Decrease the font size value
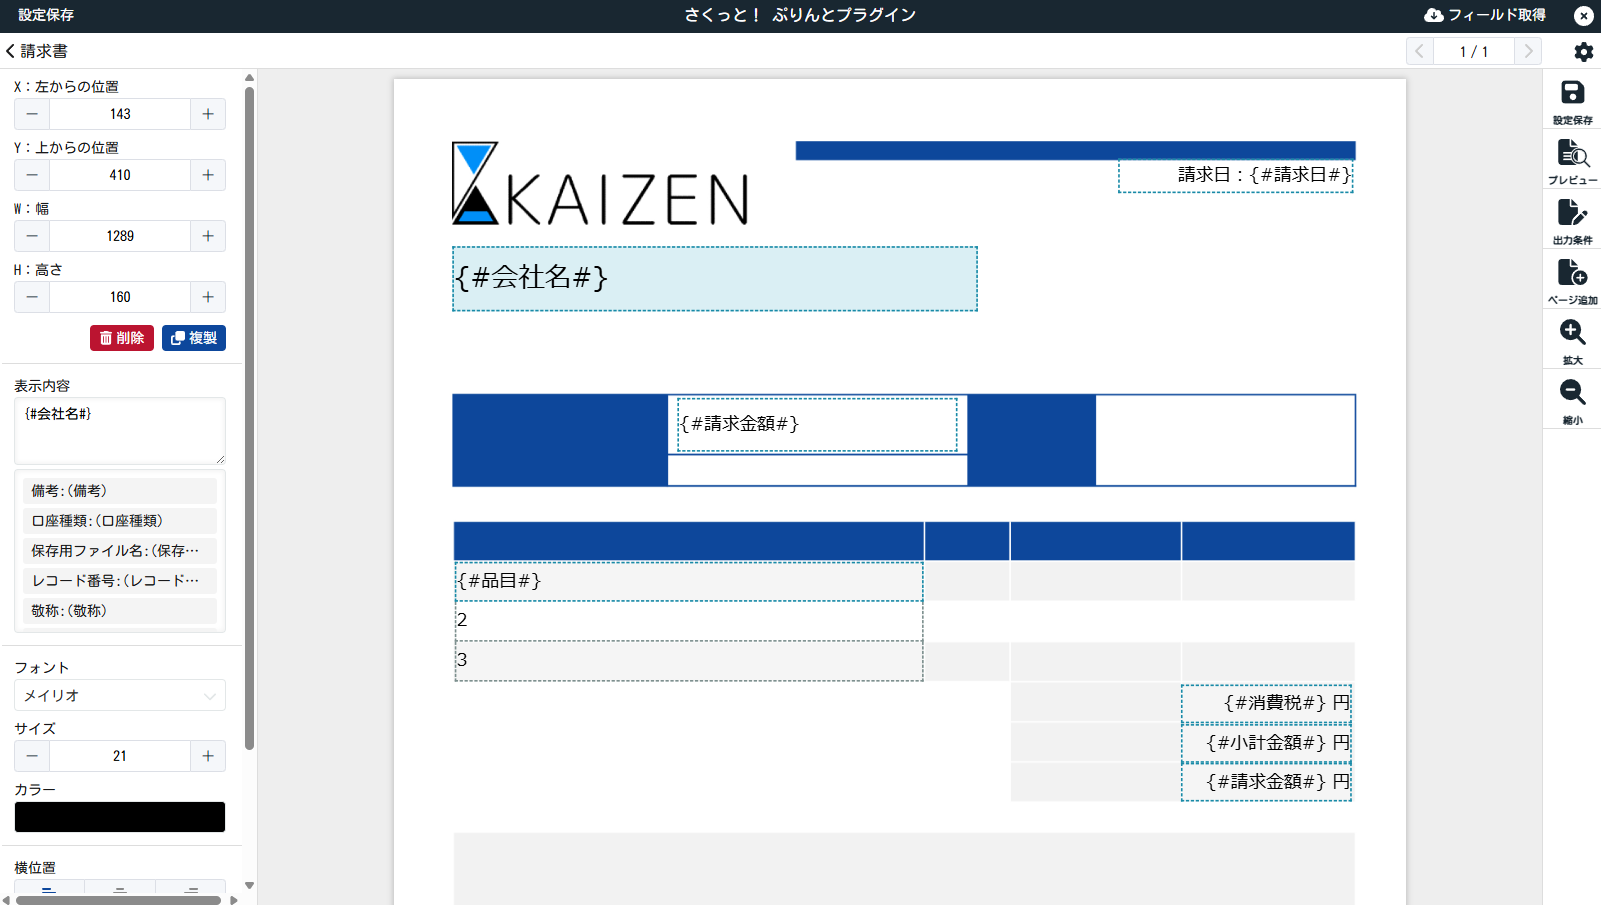 click(x=32, y=756)
